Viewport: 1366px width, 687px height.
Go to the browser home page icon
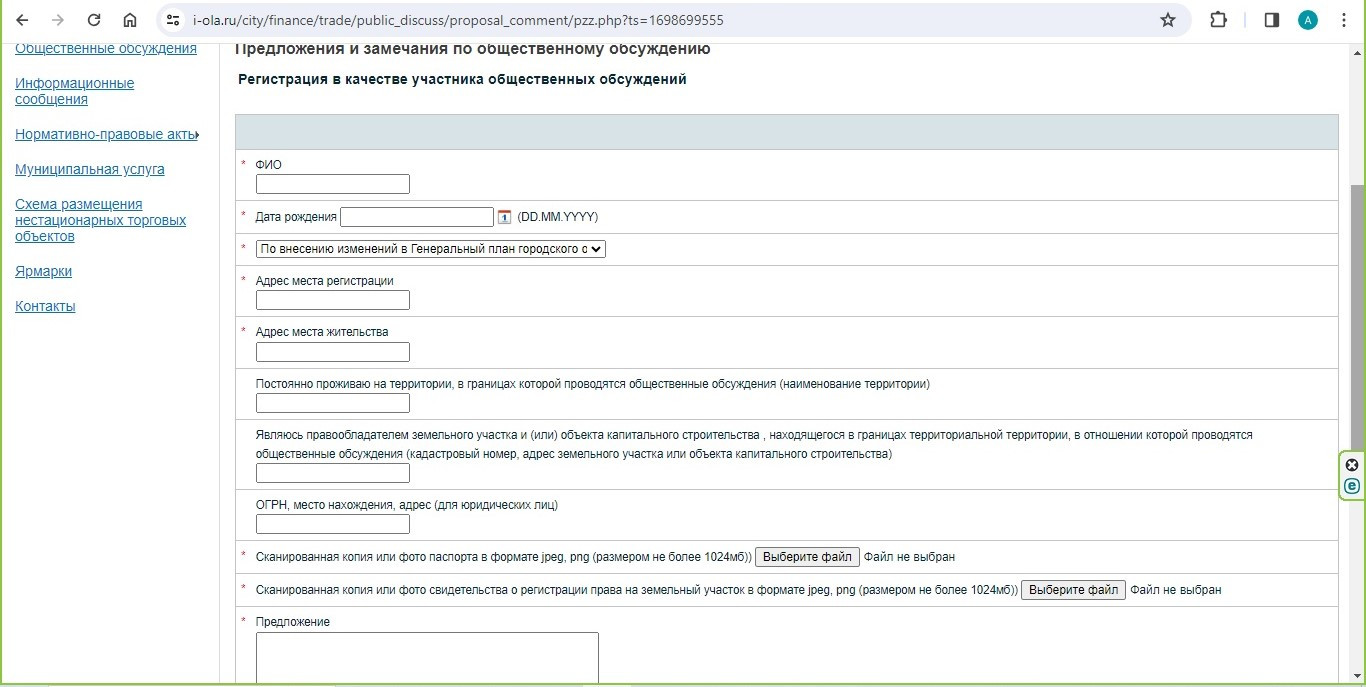(130, 20)
